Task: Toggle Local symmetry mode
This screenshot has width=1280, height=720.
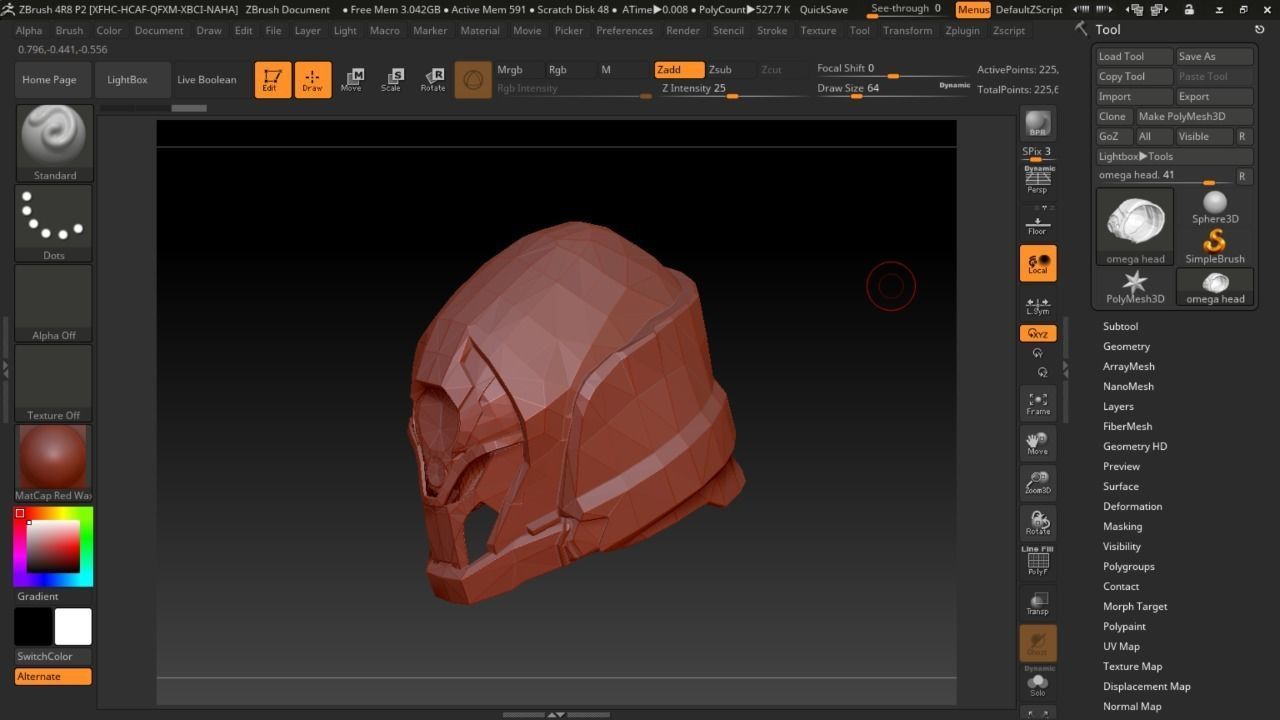Action: click(x=1038, y=264)
